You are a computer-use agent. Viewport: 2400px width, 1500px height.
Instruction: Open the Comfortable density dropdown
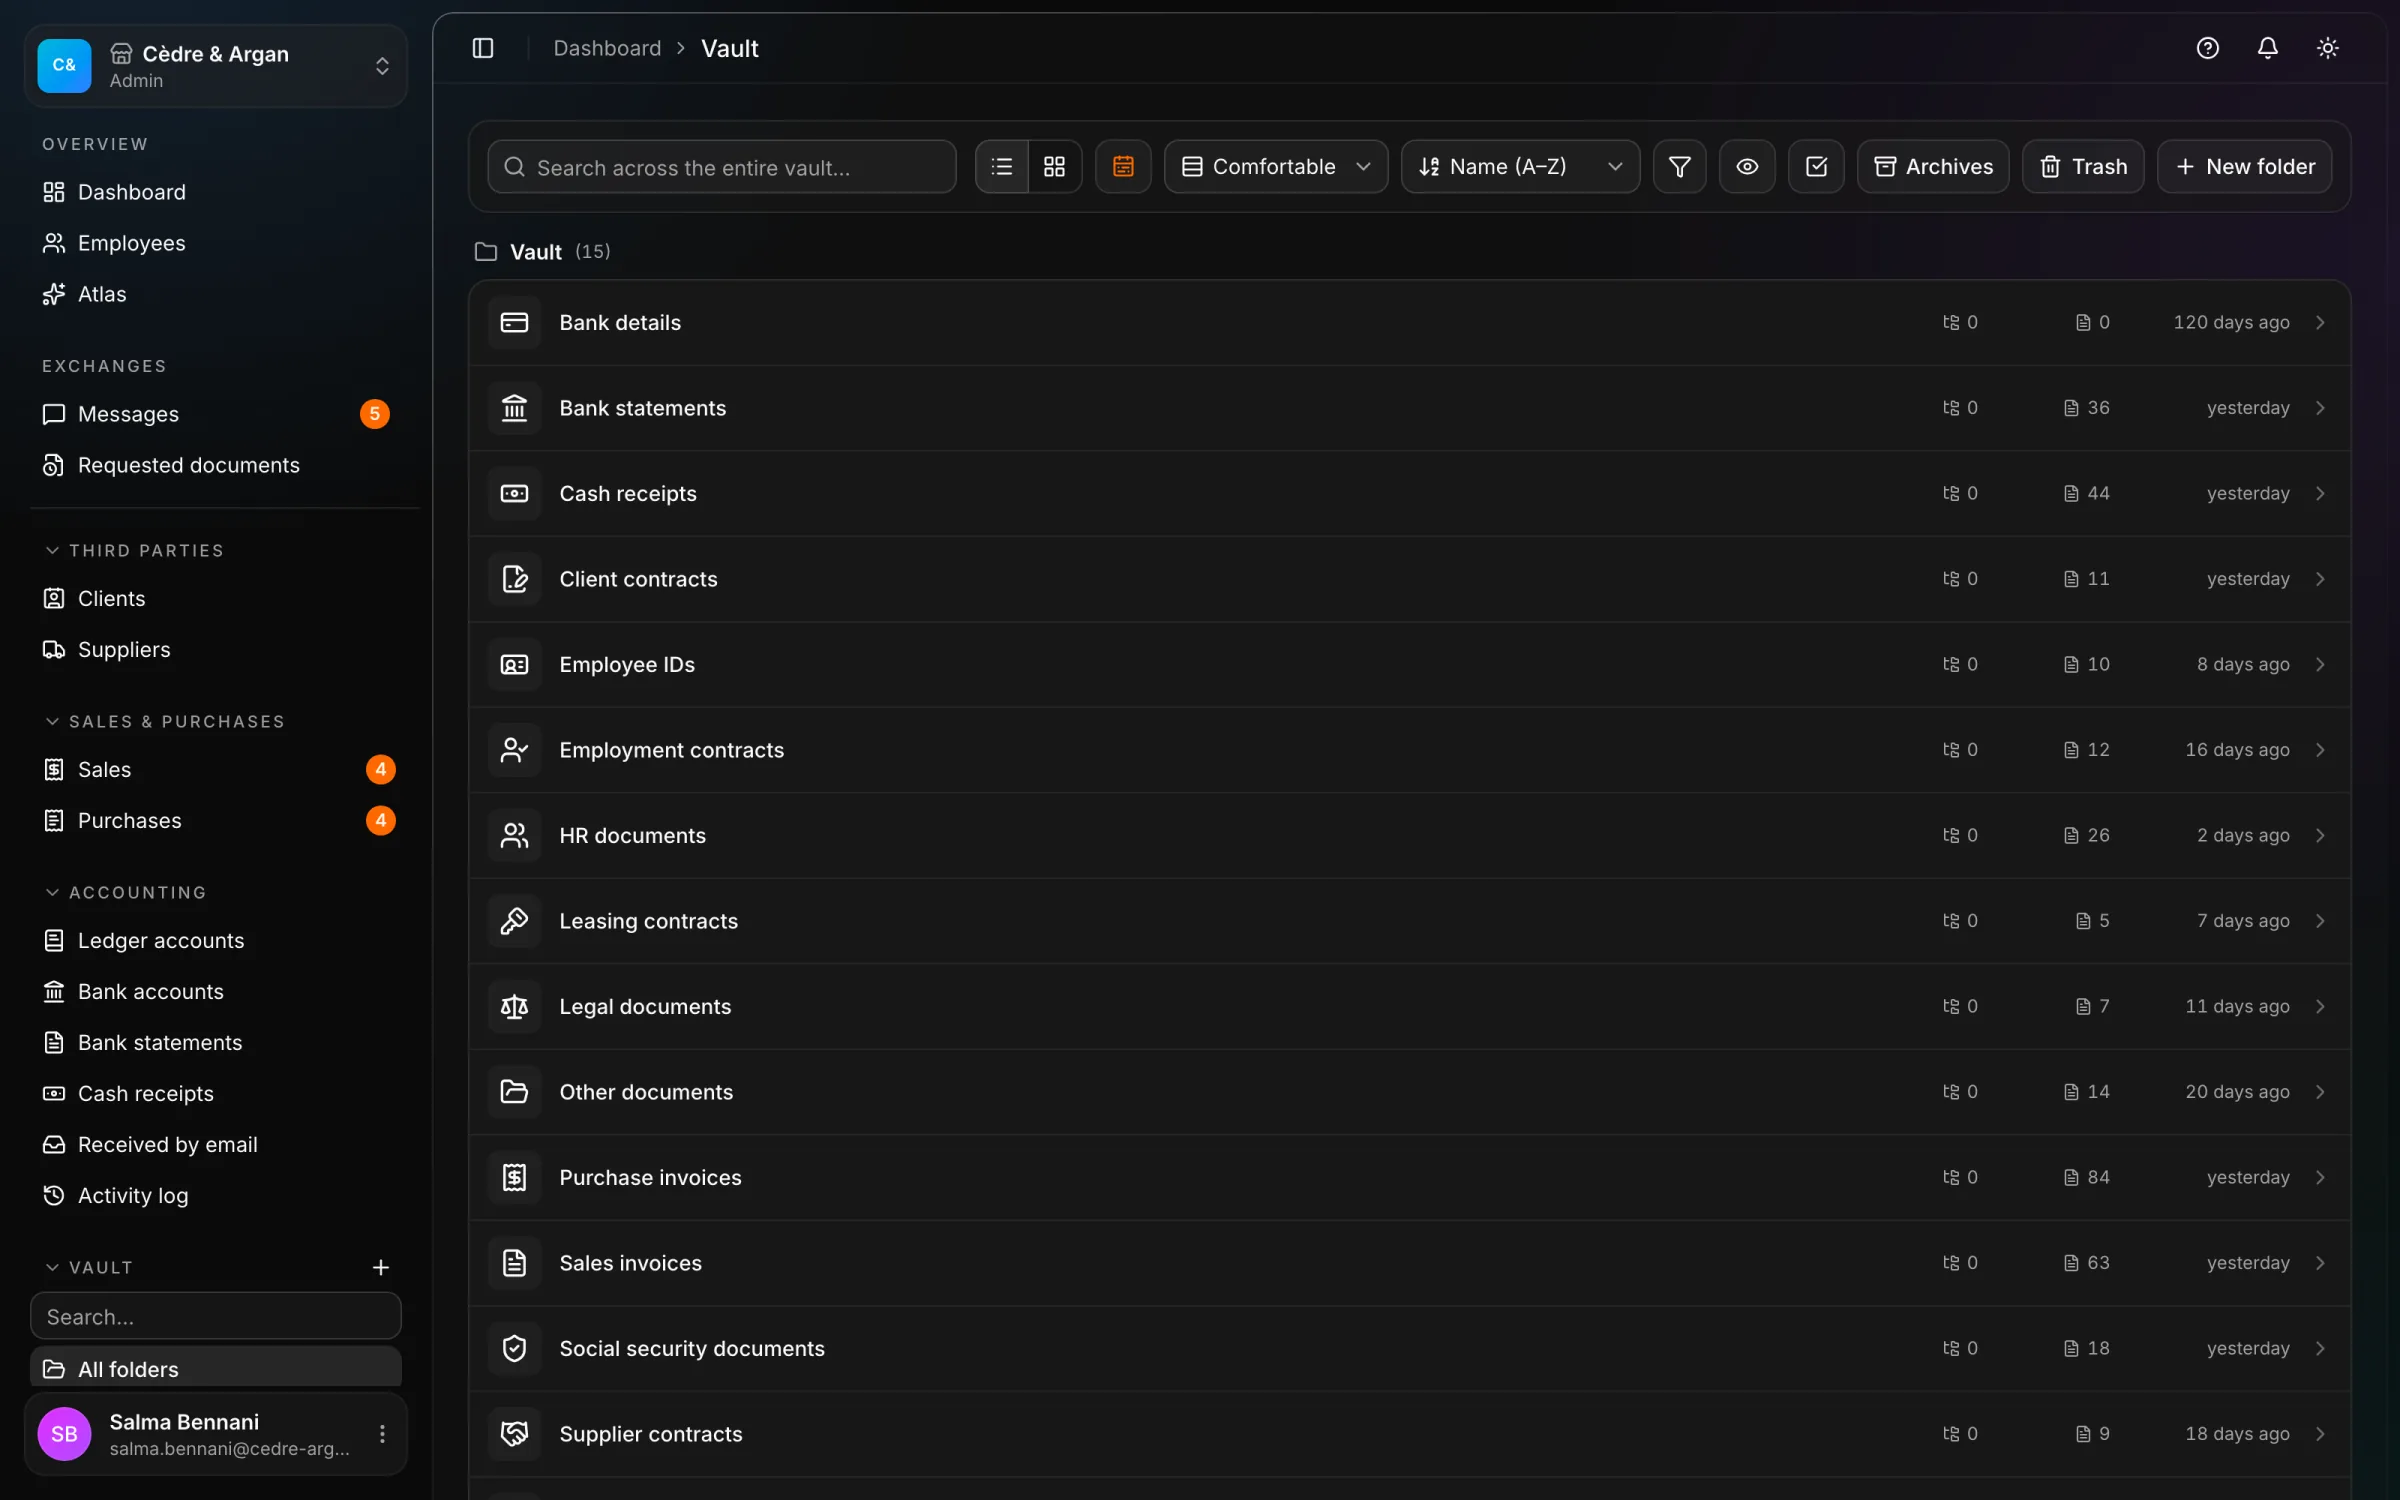[1276, 166]
